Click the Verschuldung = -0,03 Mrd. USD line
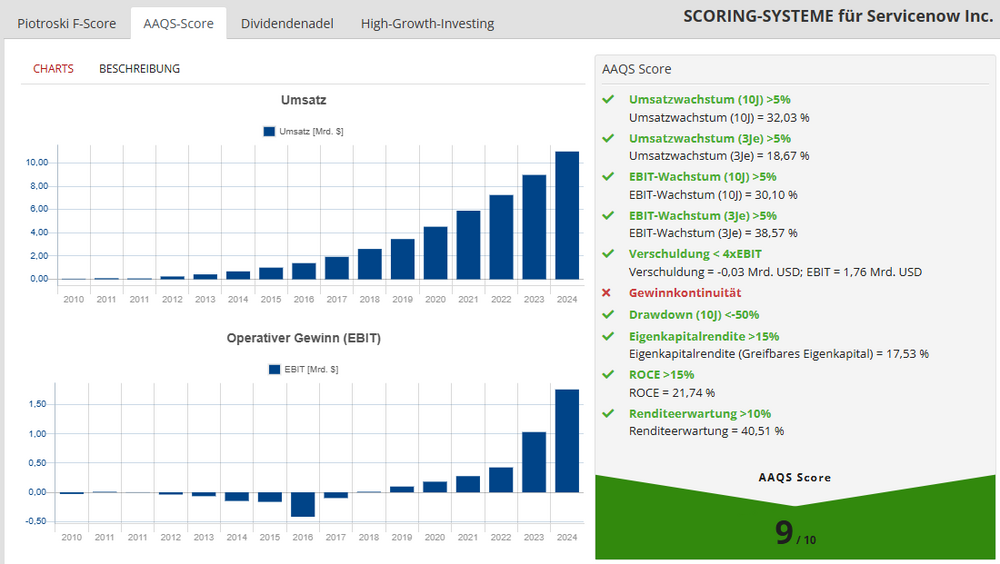The height and width of the screenshot is (564, 1000). click(x=776, y=272)
